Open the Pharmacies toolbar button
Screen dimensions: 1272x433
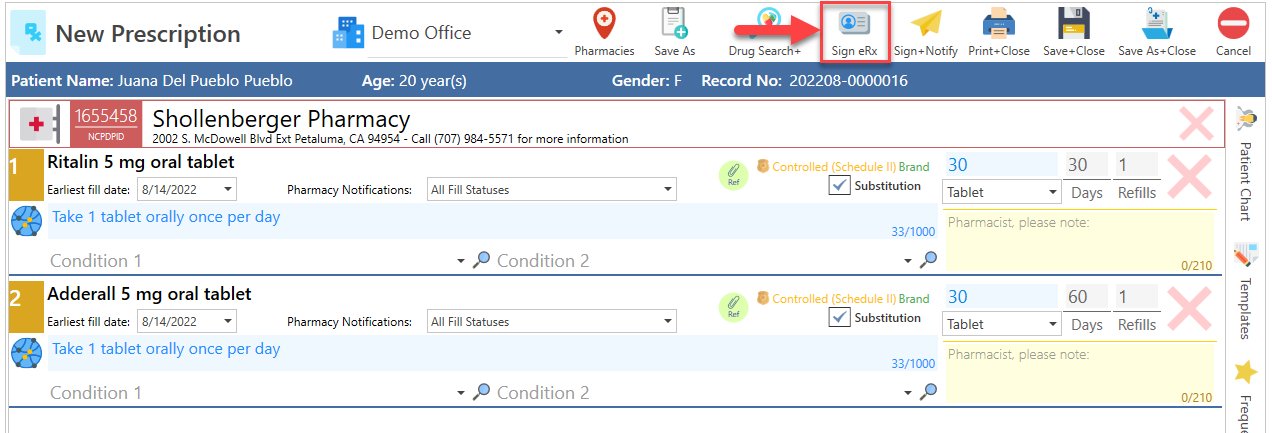(604, 32)
